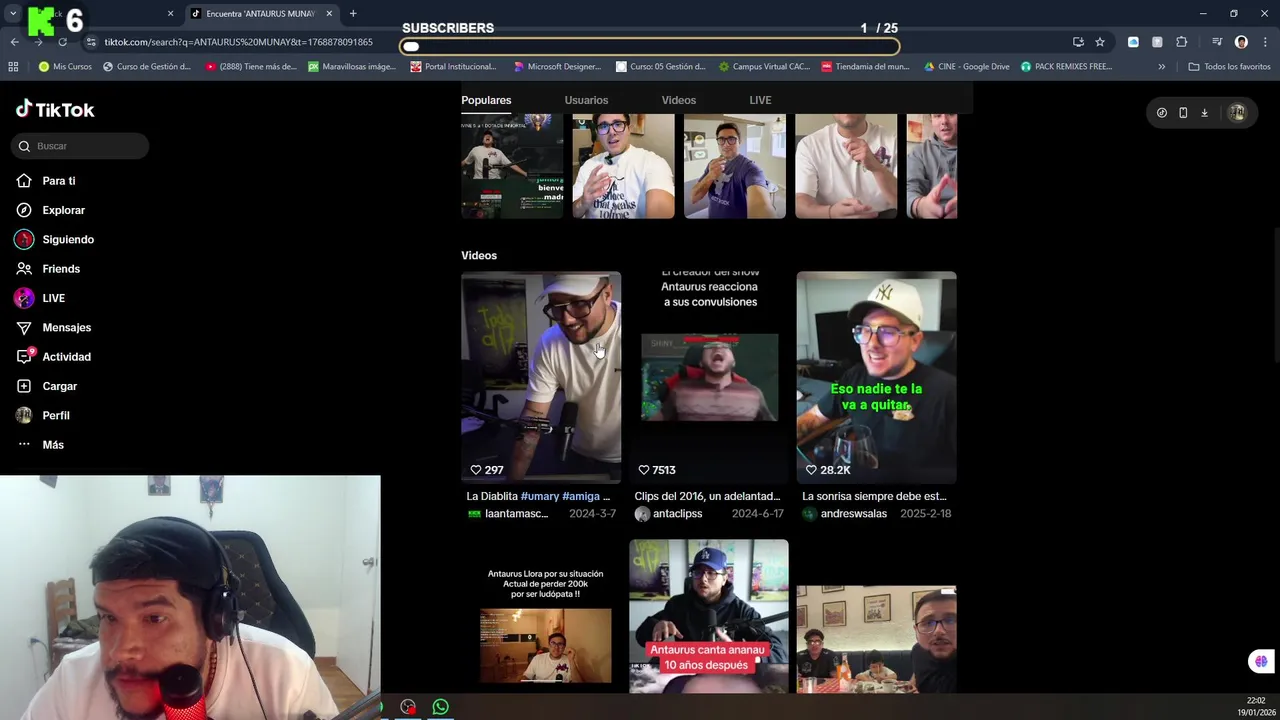Open Chrome extensions puzzle icon

tap(1182, 42)
